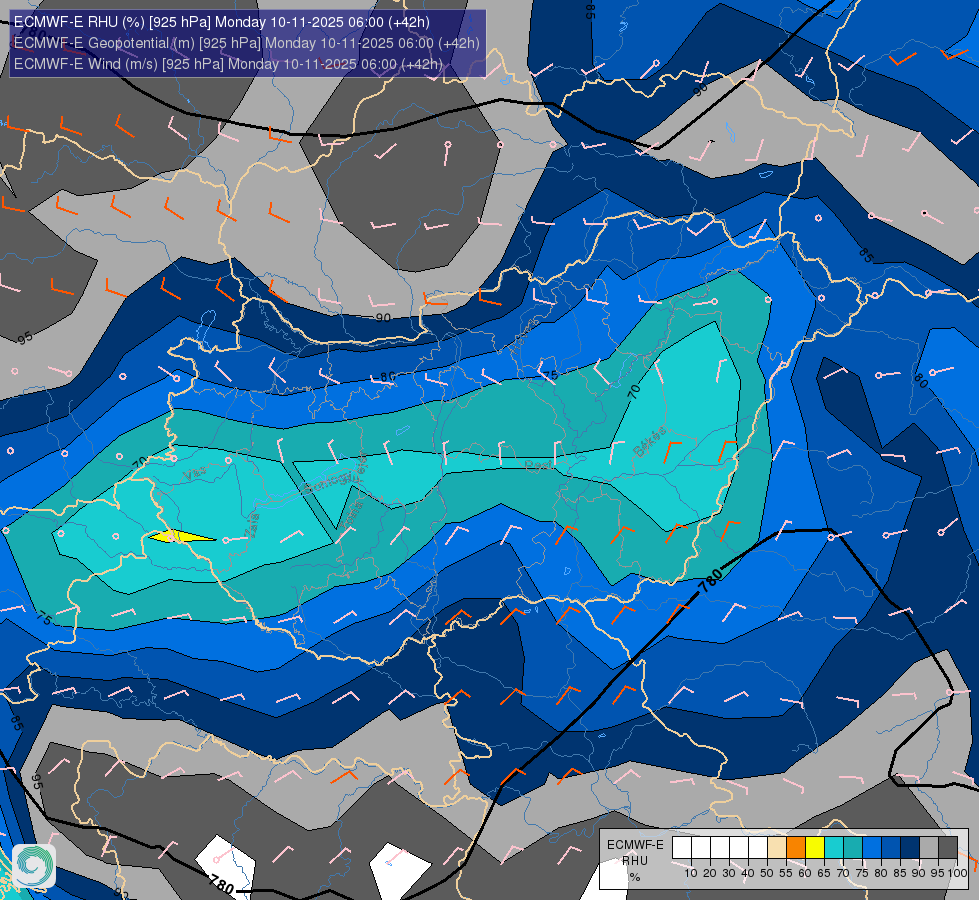Click the legend's ECMWF-E RHU % label
This screenshot has height=900, width=979.
click(x=635, y=861)
